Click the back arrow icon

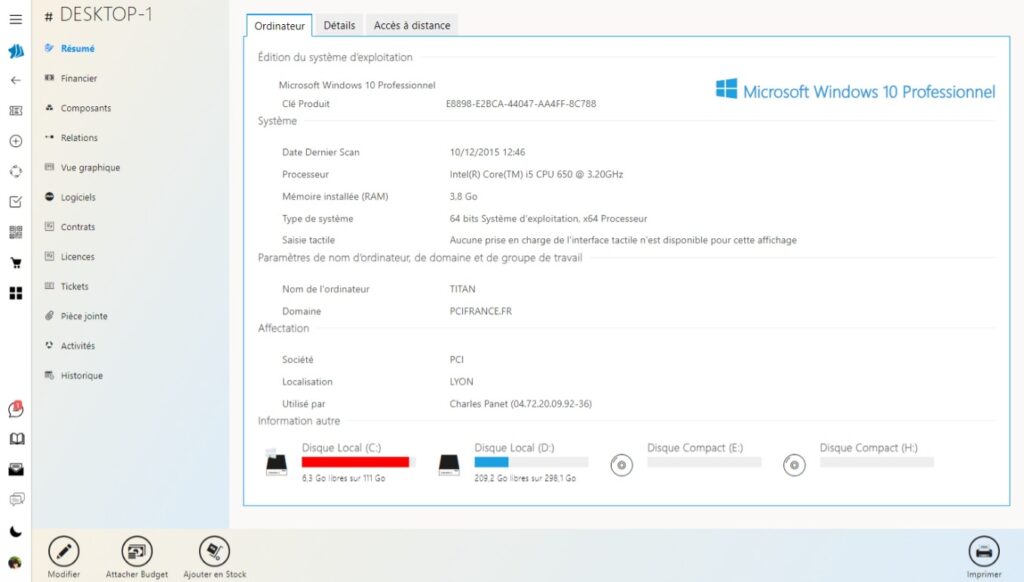tap(15, 80)
